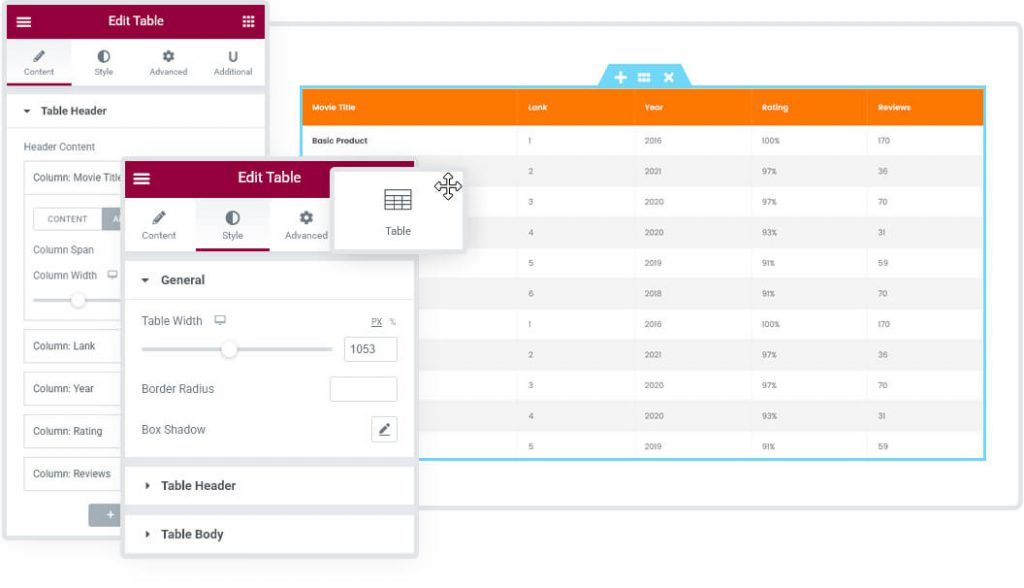This screenshot has width=1024, height=588.
Task: Click the Reviews header cell in the table
Action: point(925,107)
